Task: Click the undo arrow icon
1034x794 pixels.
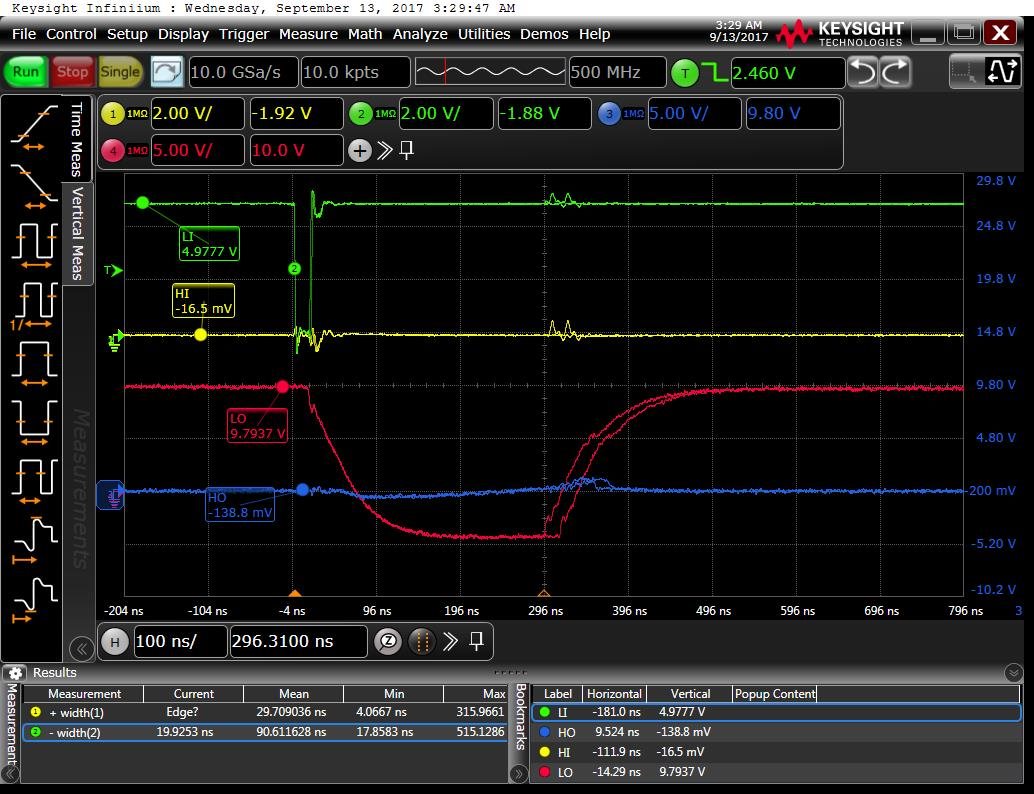Action: [863, 72]
